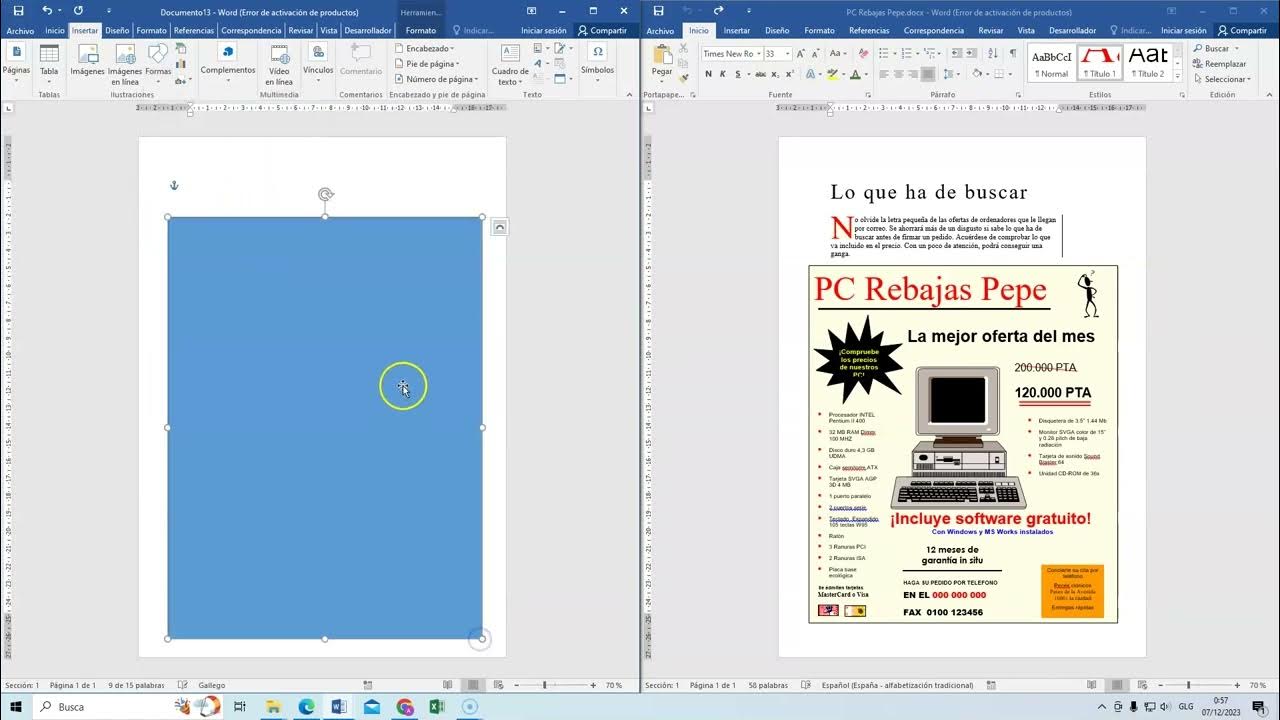1280x720 pixels.
Task: Click Gallego language in left status bar
Action: 212,685
